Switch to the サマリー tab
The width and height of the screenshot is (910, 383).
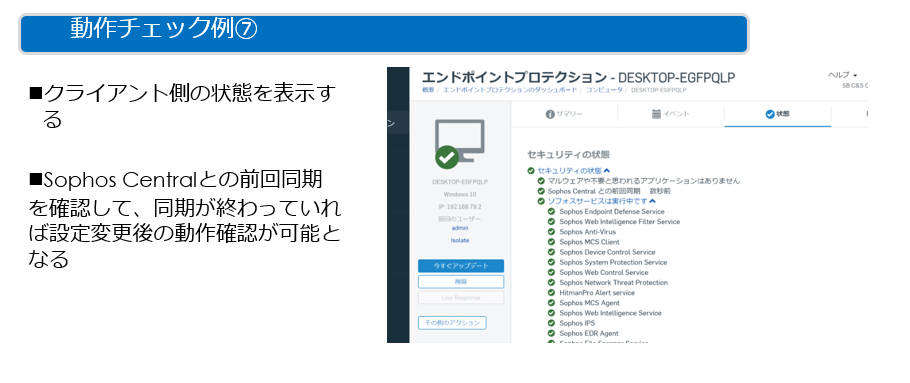564,114
